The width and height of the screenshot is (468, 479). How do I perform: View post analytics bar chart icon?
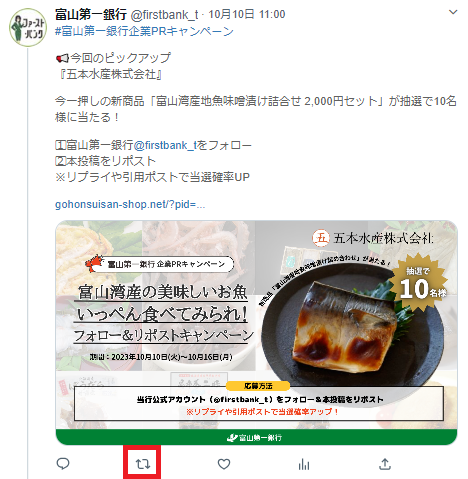304,464
